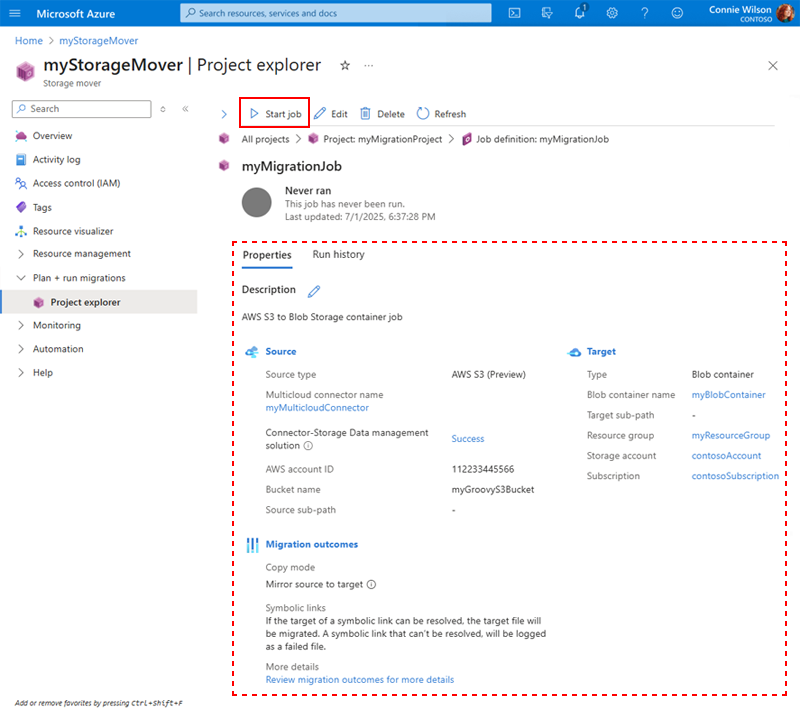Image resolution: width=800 pixels, height=710 pixels.
Task: Select Project explorer in the sidebar
Action: [x=98, y=302]
